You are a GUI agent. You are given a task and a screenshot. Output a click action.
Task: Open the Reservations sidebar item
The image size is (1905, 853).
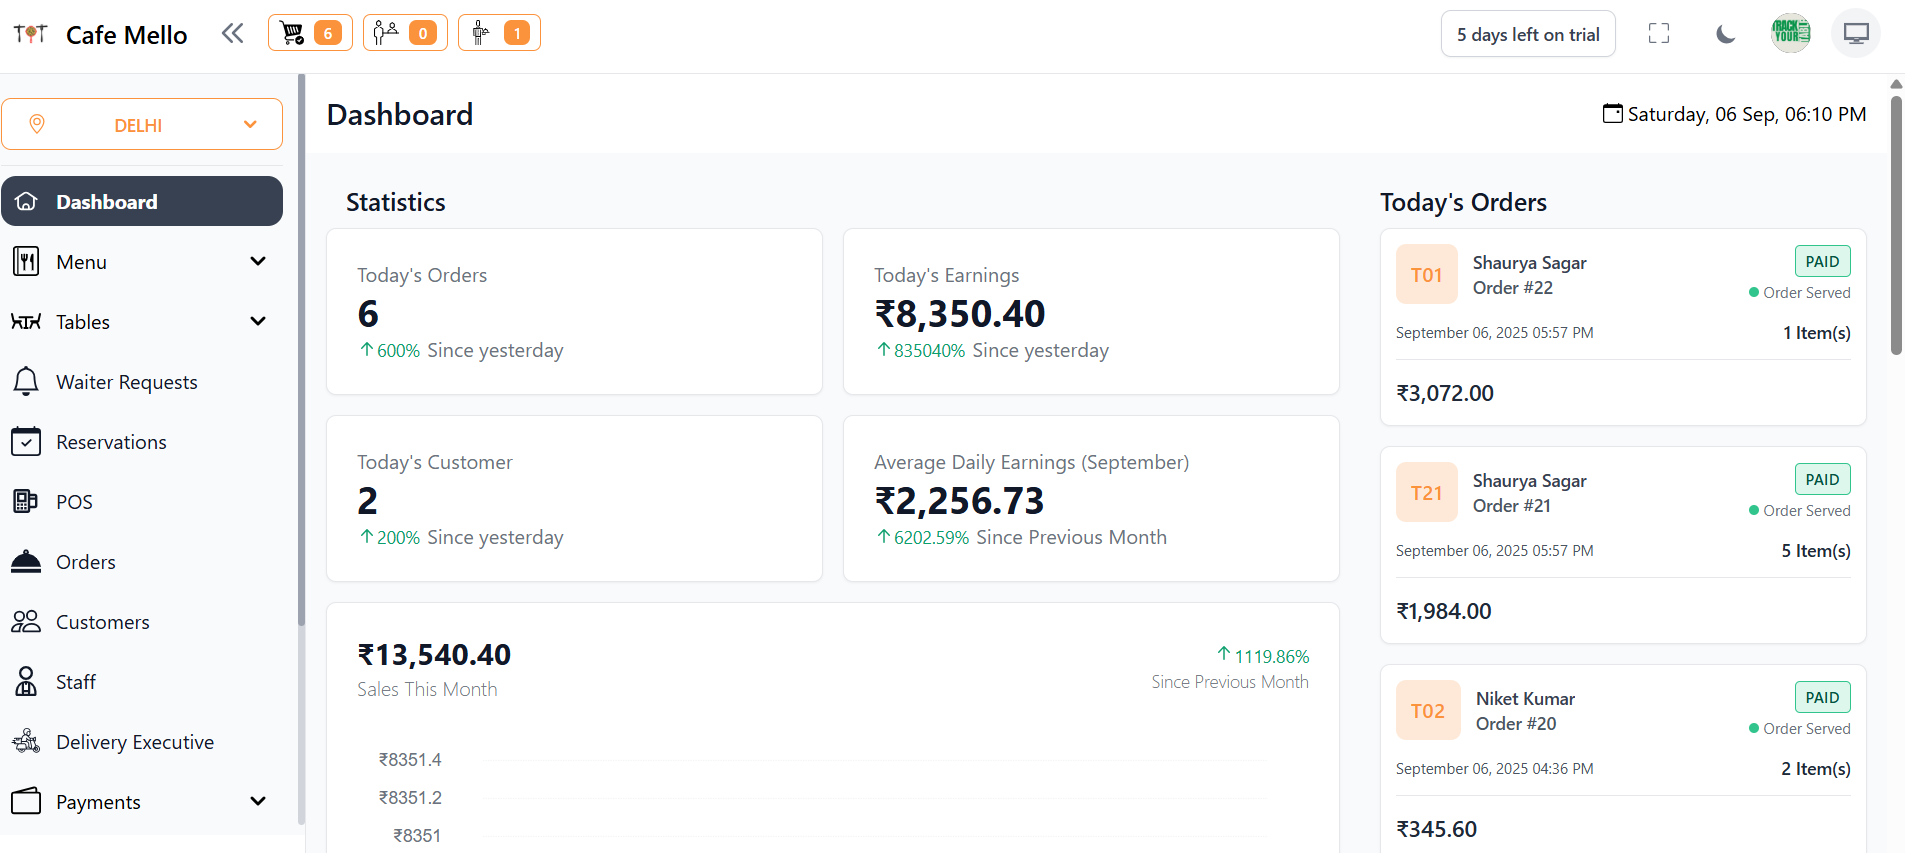(111, 442)
